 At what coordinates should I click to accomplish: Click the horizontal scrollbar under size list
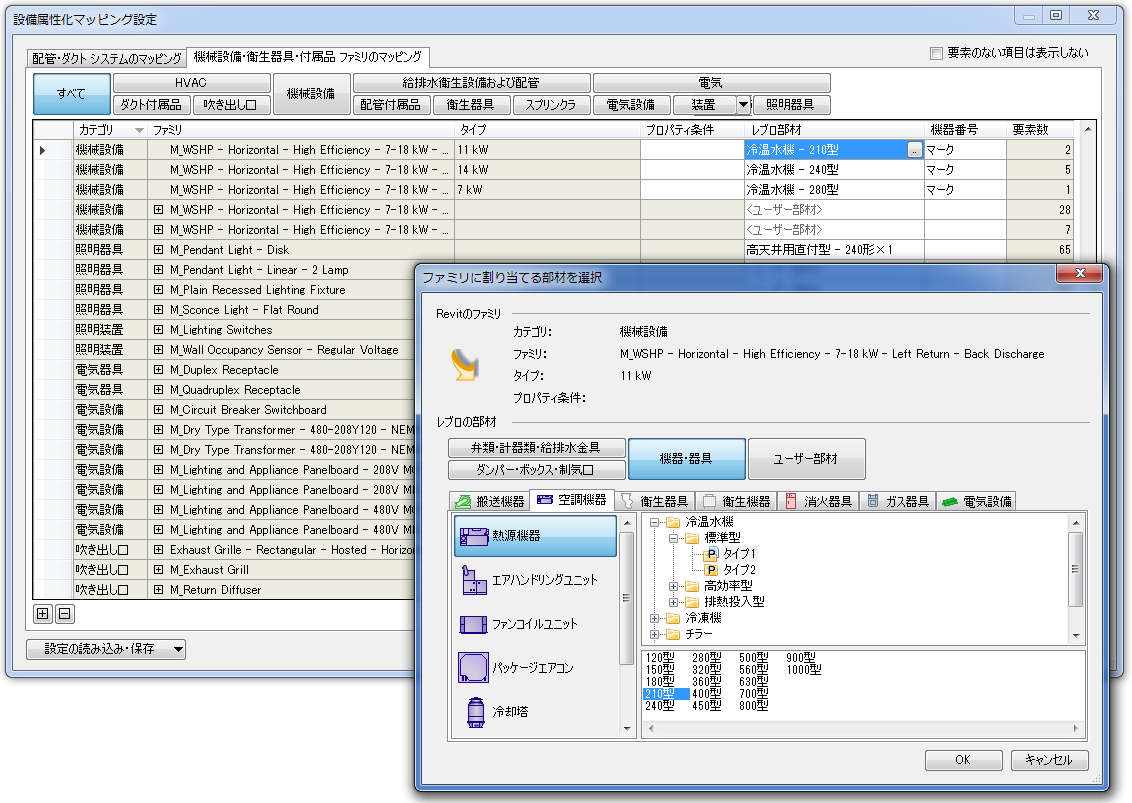[863, 729]
